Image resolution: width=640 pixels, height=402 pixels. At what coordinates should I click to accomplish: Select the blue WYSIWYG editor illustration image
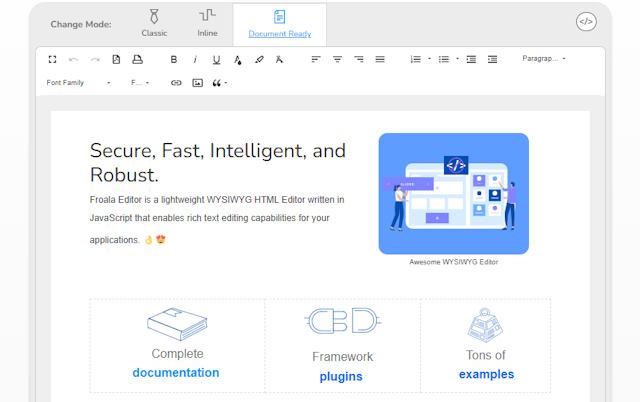tap(453, 193)
